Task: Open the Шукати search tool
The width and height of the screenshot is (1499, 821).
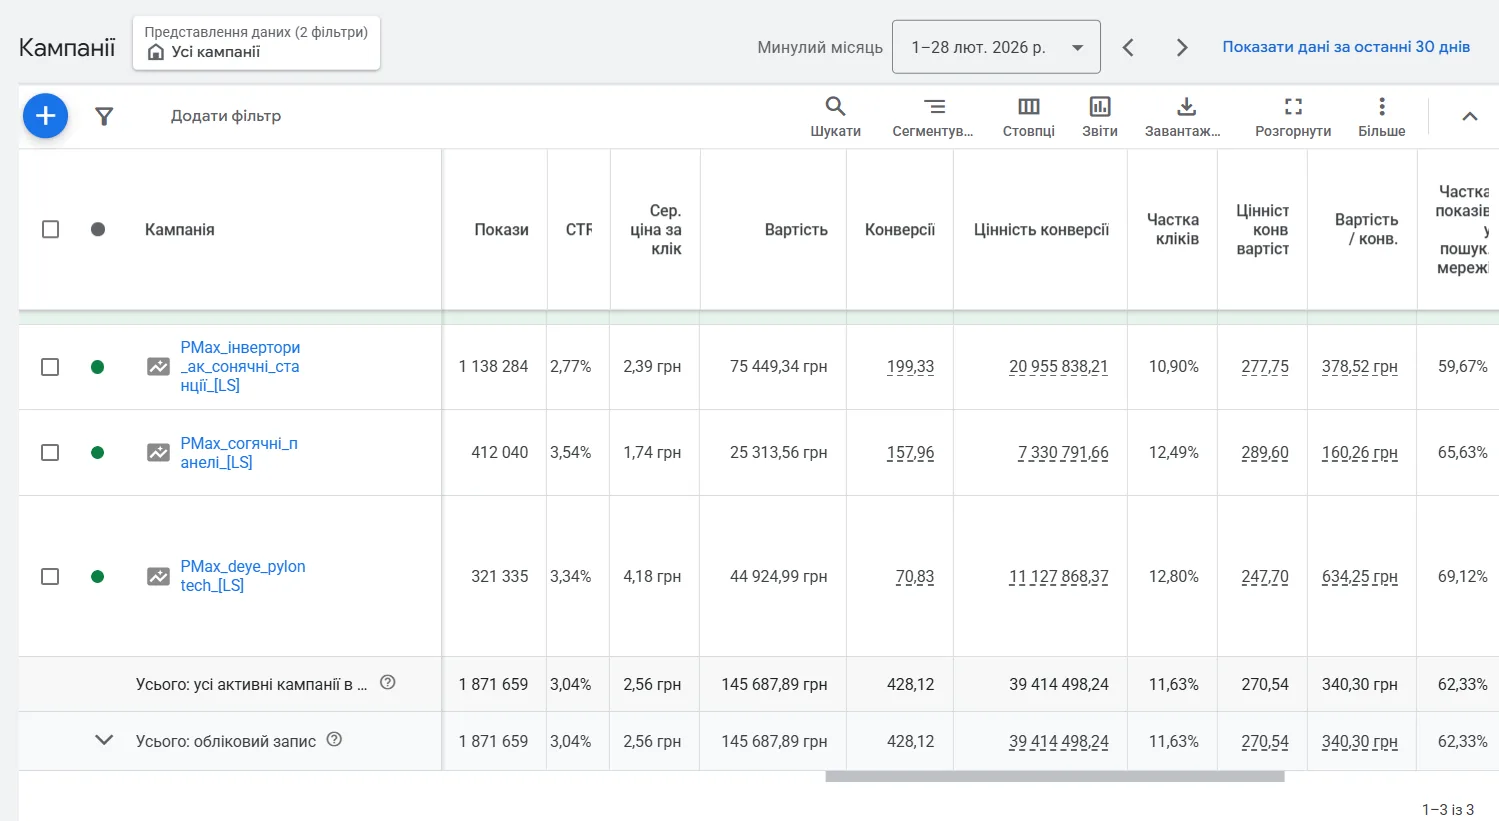Action: coord(835,117)
